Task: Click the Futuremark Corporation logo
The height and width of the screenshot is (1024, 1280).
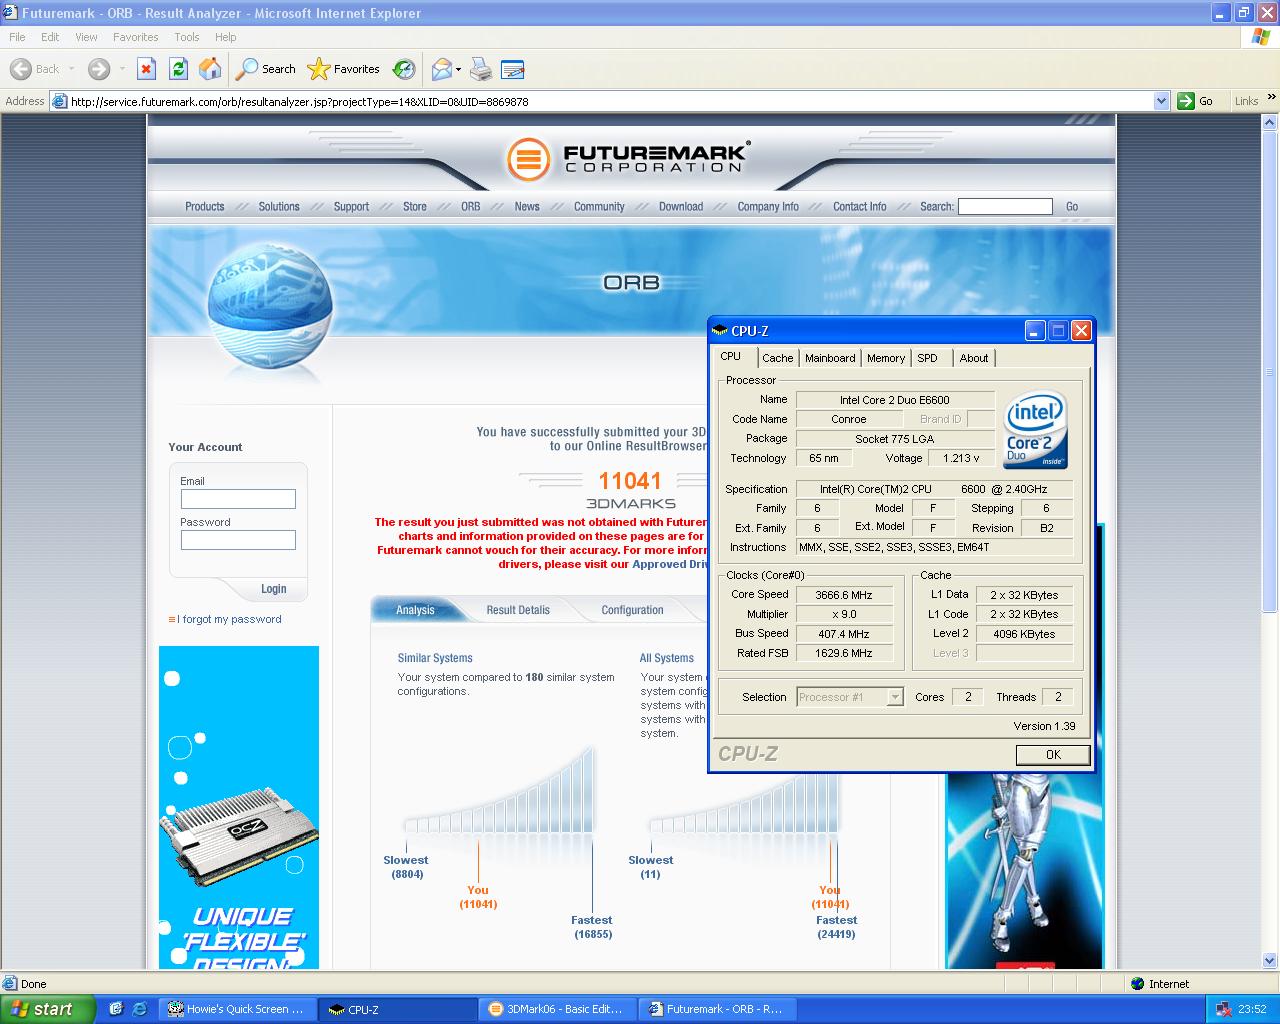Action: [627, 158]
